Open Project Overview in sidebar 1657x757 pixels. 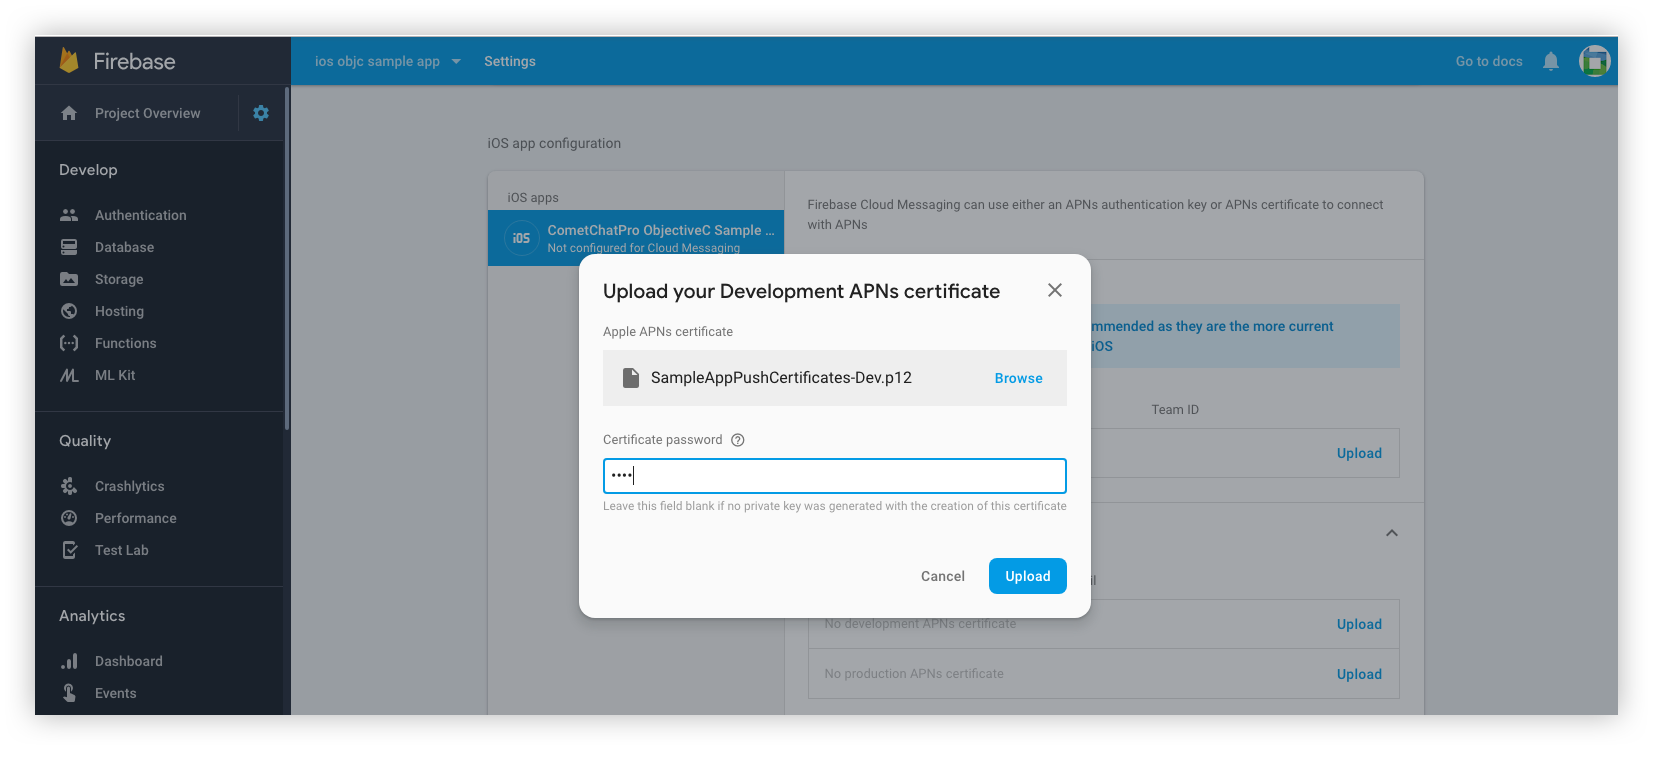pyautogui.click(x=147, y=113)
